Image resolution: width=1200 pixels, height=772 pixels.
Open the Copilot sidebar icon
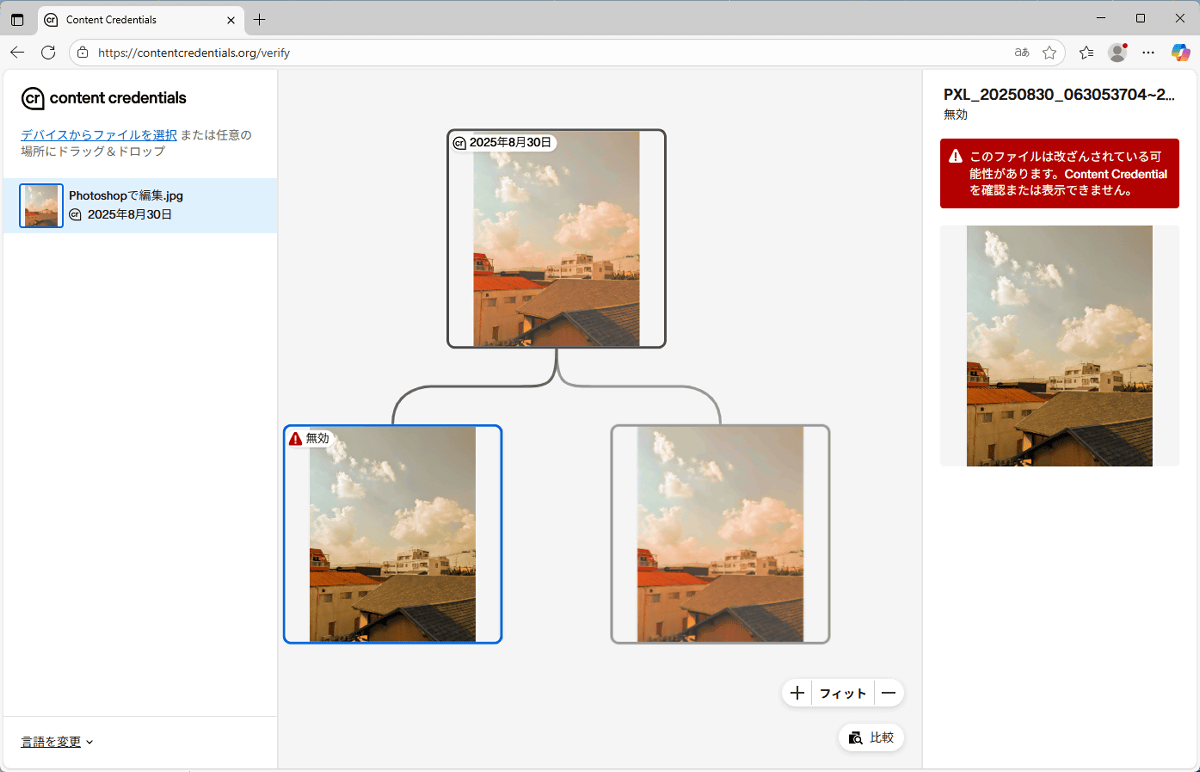(x=1180, y=52)
